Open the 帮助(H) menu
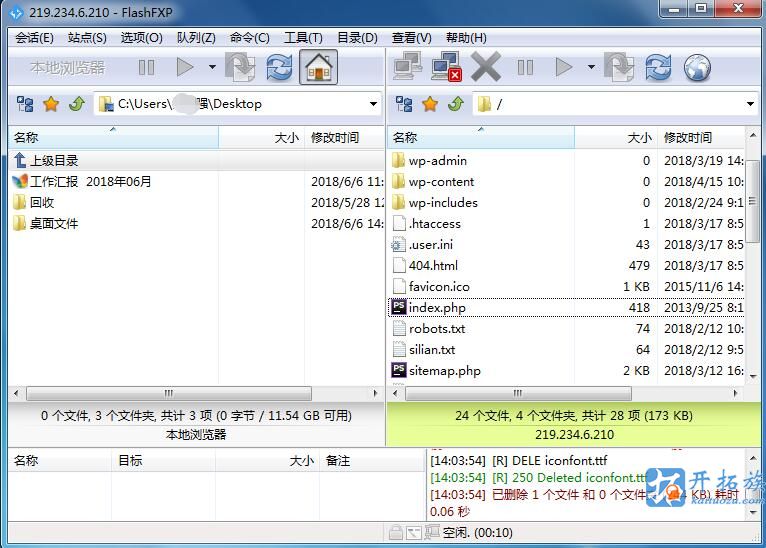766x548 pixels. coord(466,38)
